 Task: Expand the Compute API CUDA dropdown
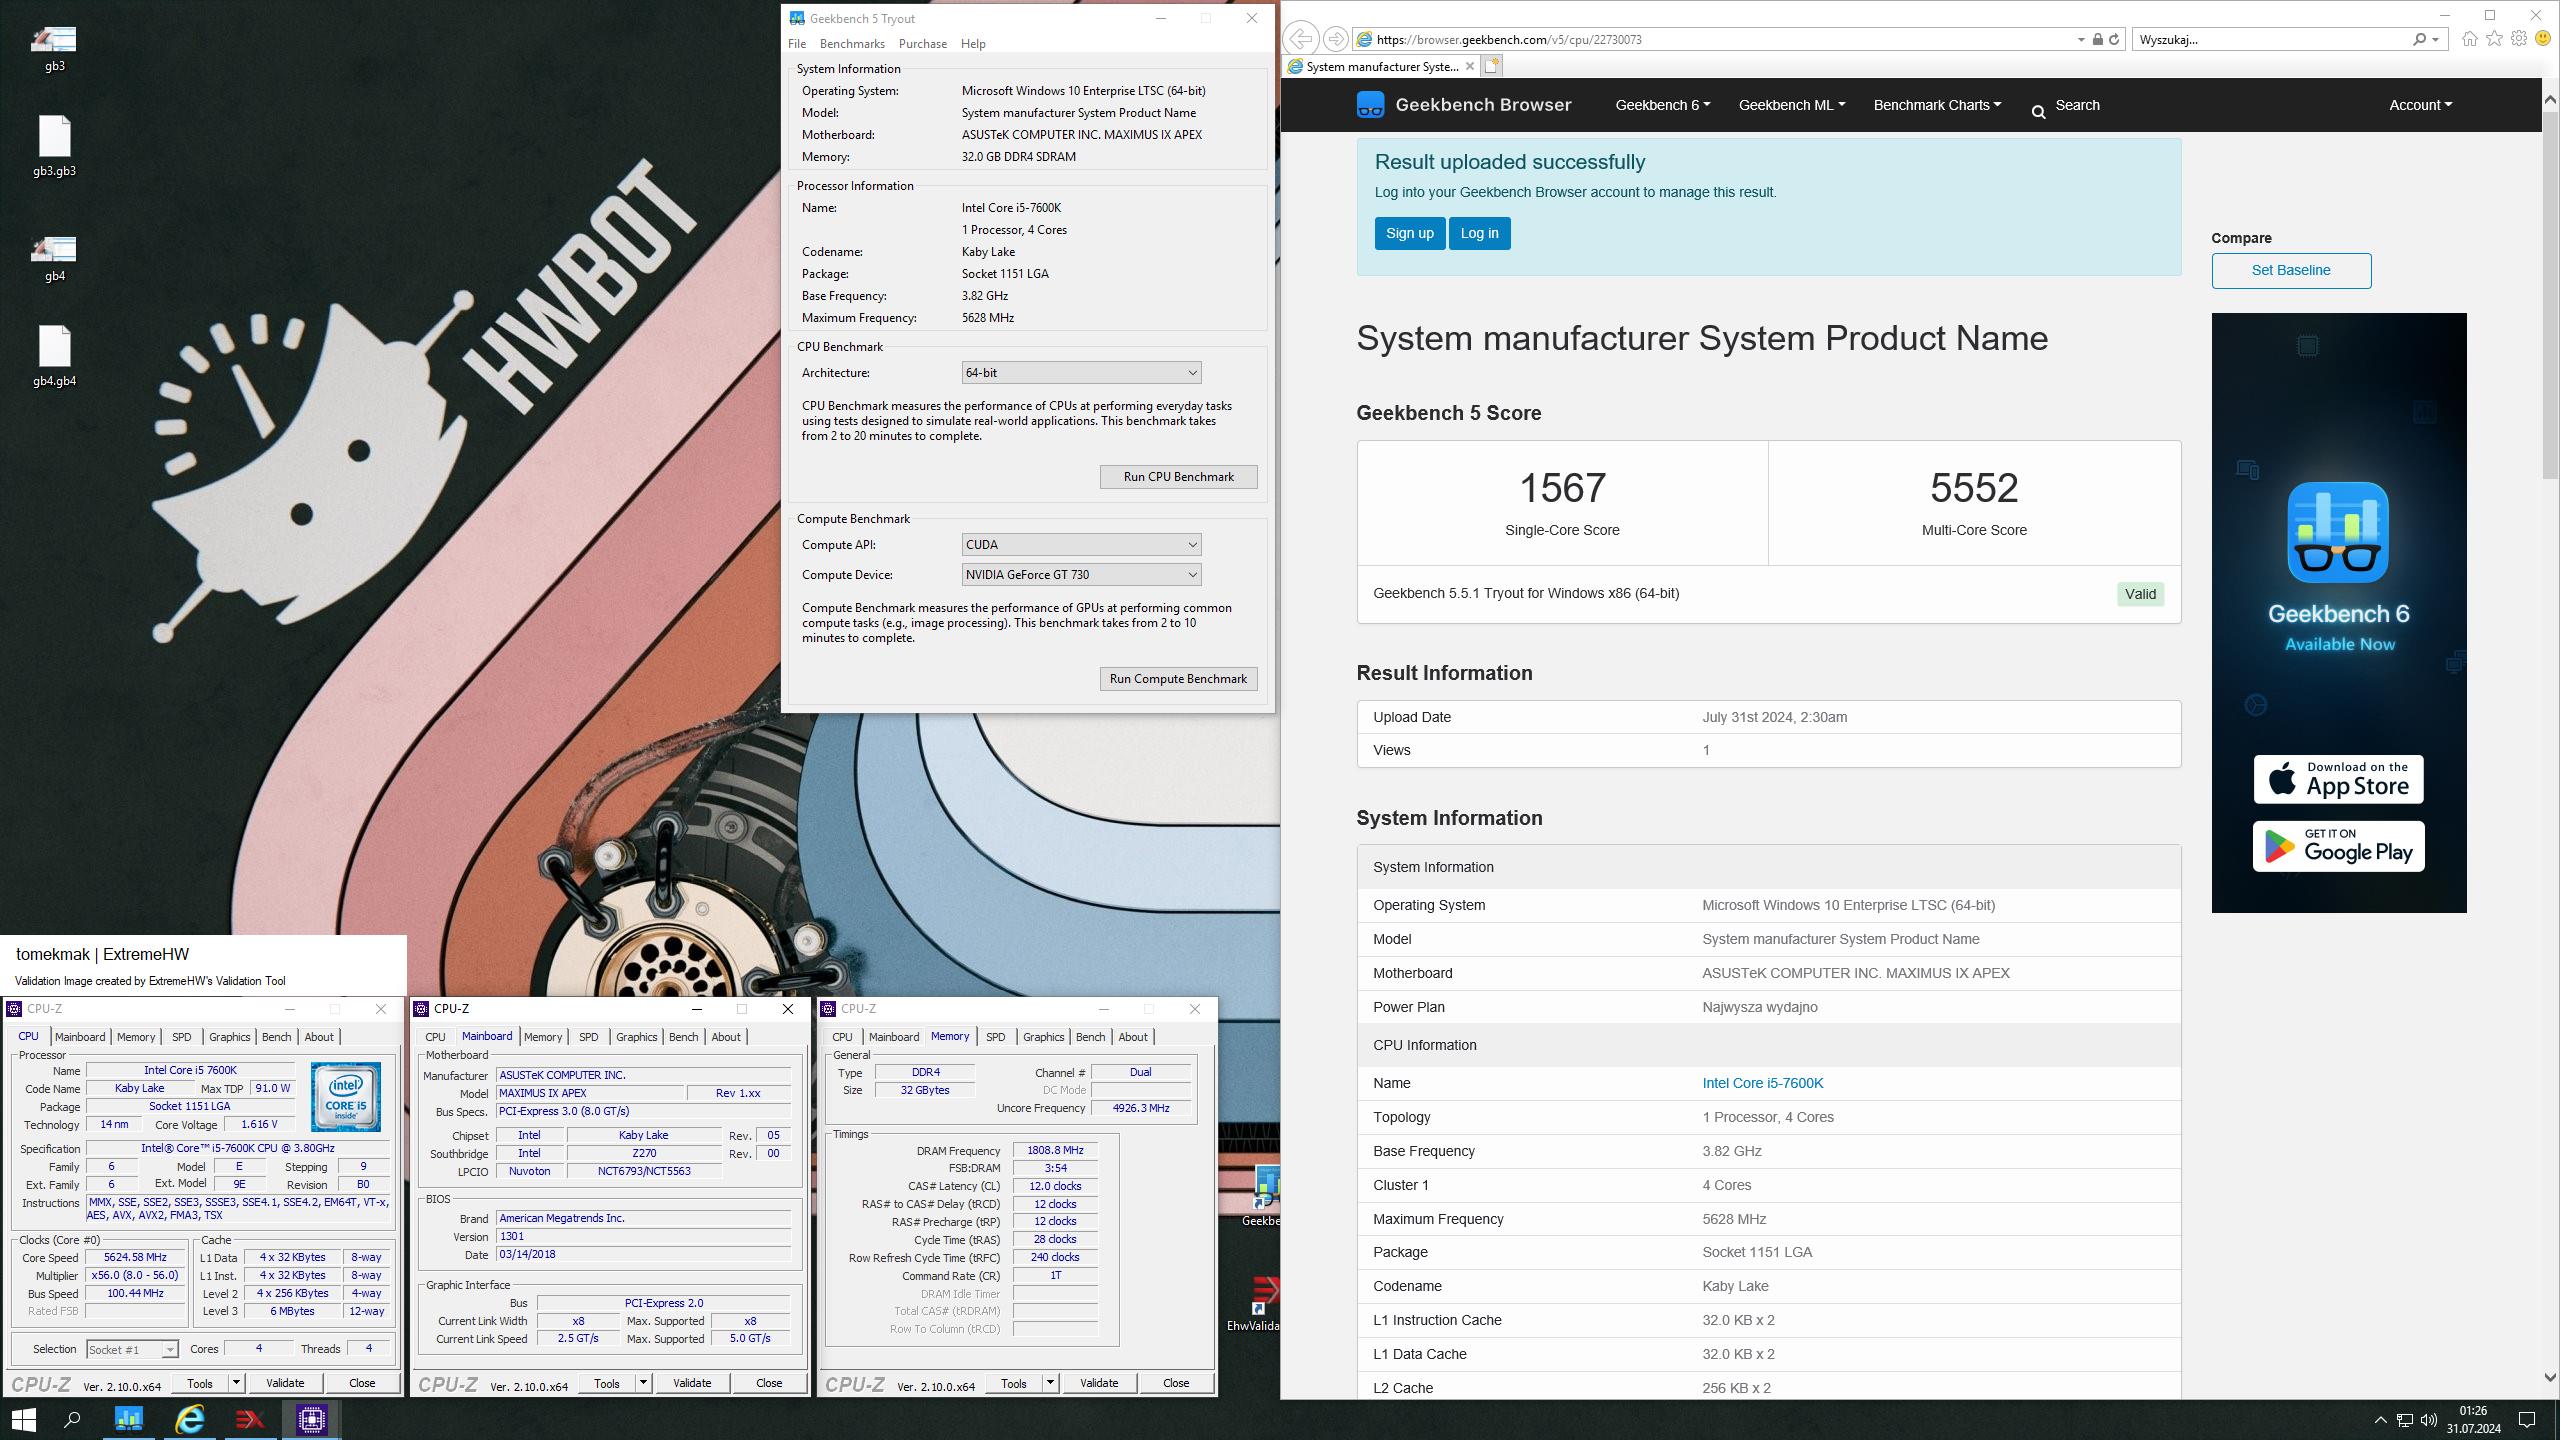coord(1081,545)
